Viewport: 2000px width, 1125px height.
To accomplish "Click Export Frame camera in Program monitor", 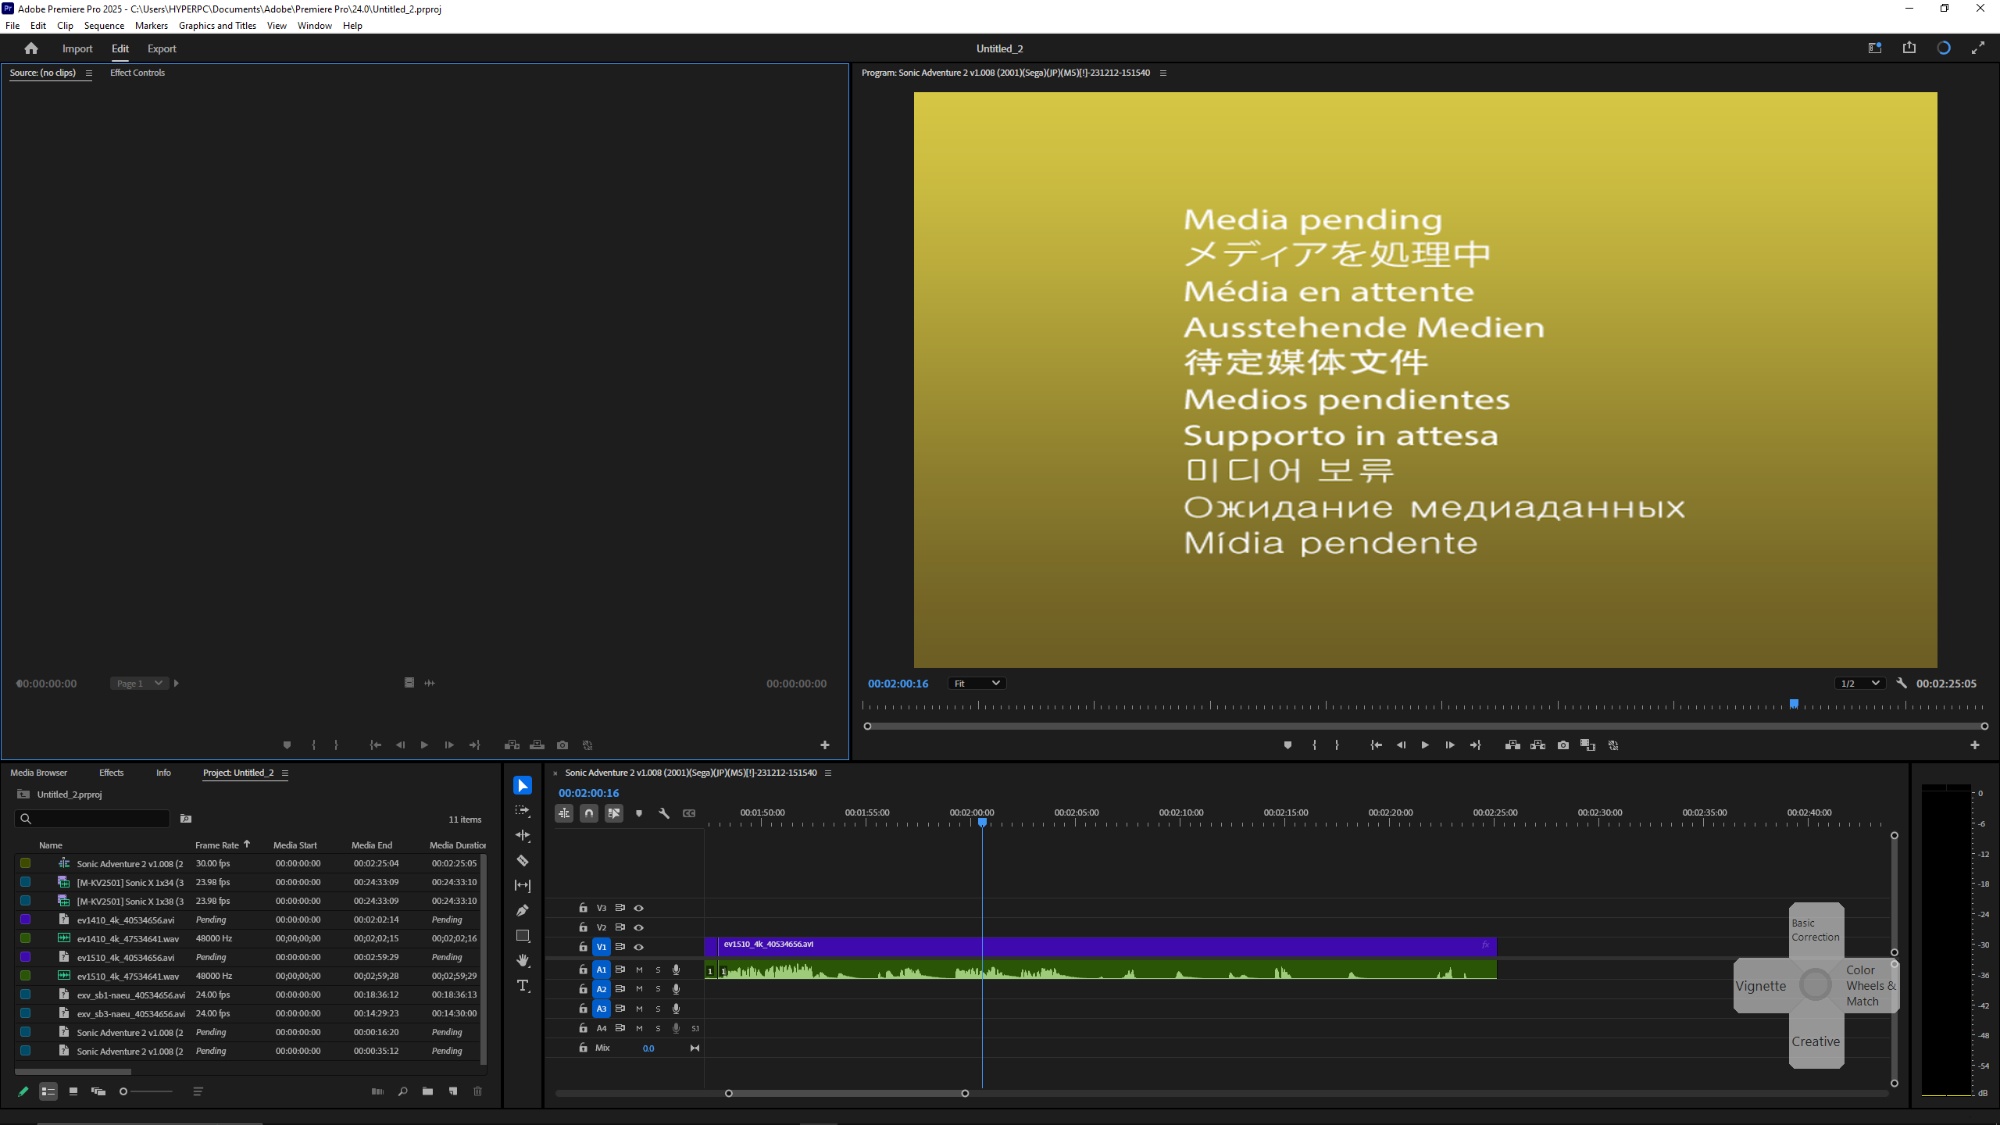I will (x=1563, y=745).
